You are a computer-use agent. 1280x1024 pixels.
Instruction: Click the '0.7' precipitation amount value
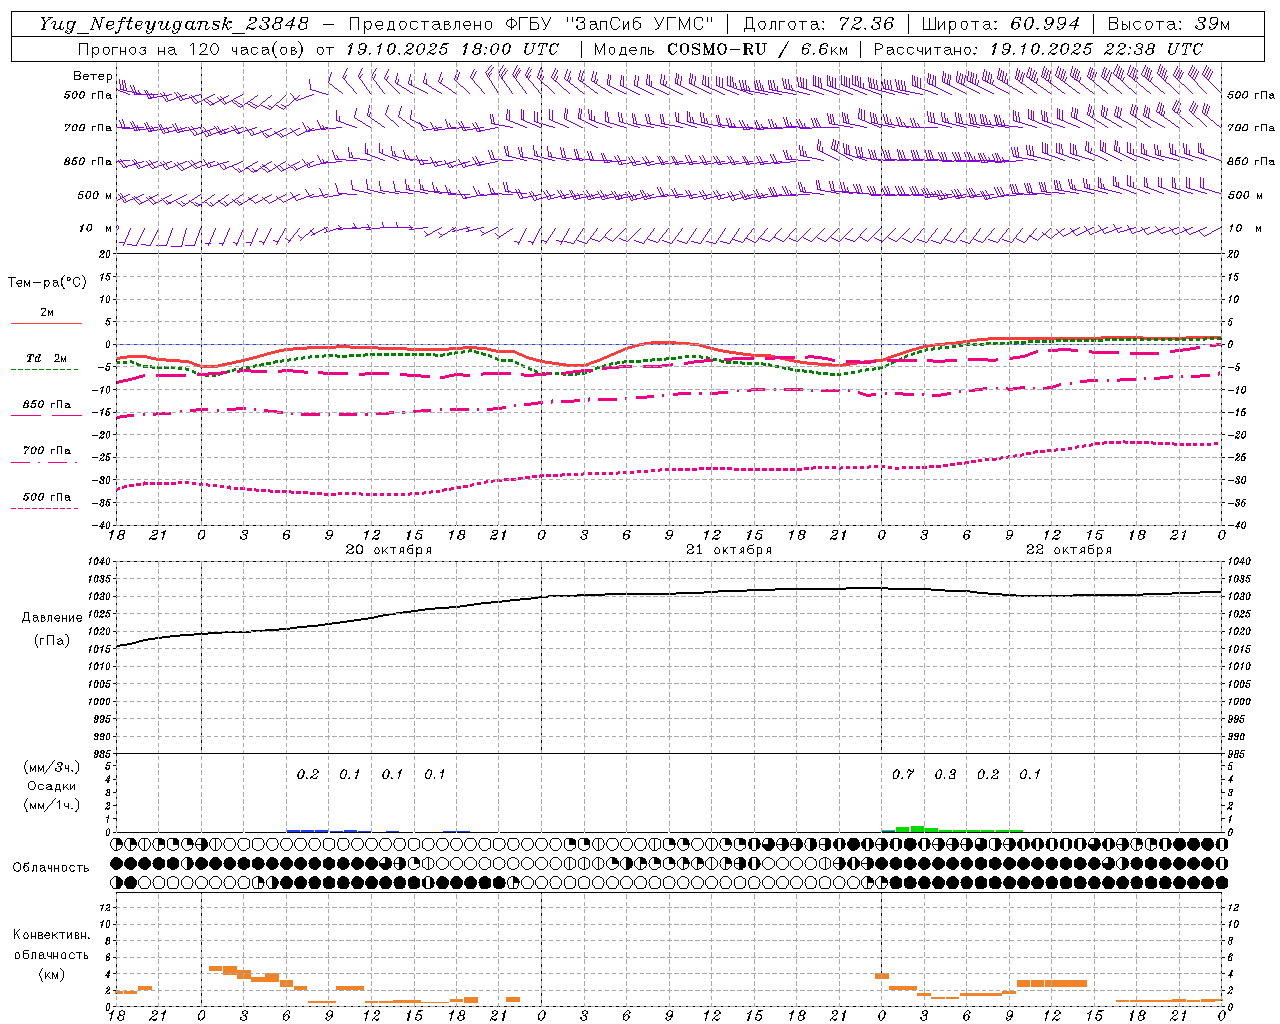[903, 775]
